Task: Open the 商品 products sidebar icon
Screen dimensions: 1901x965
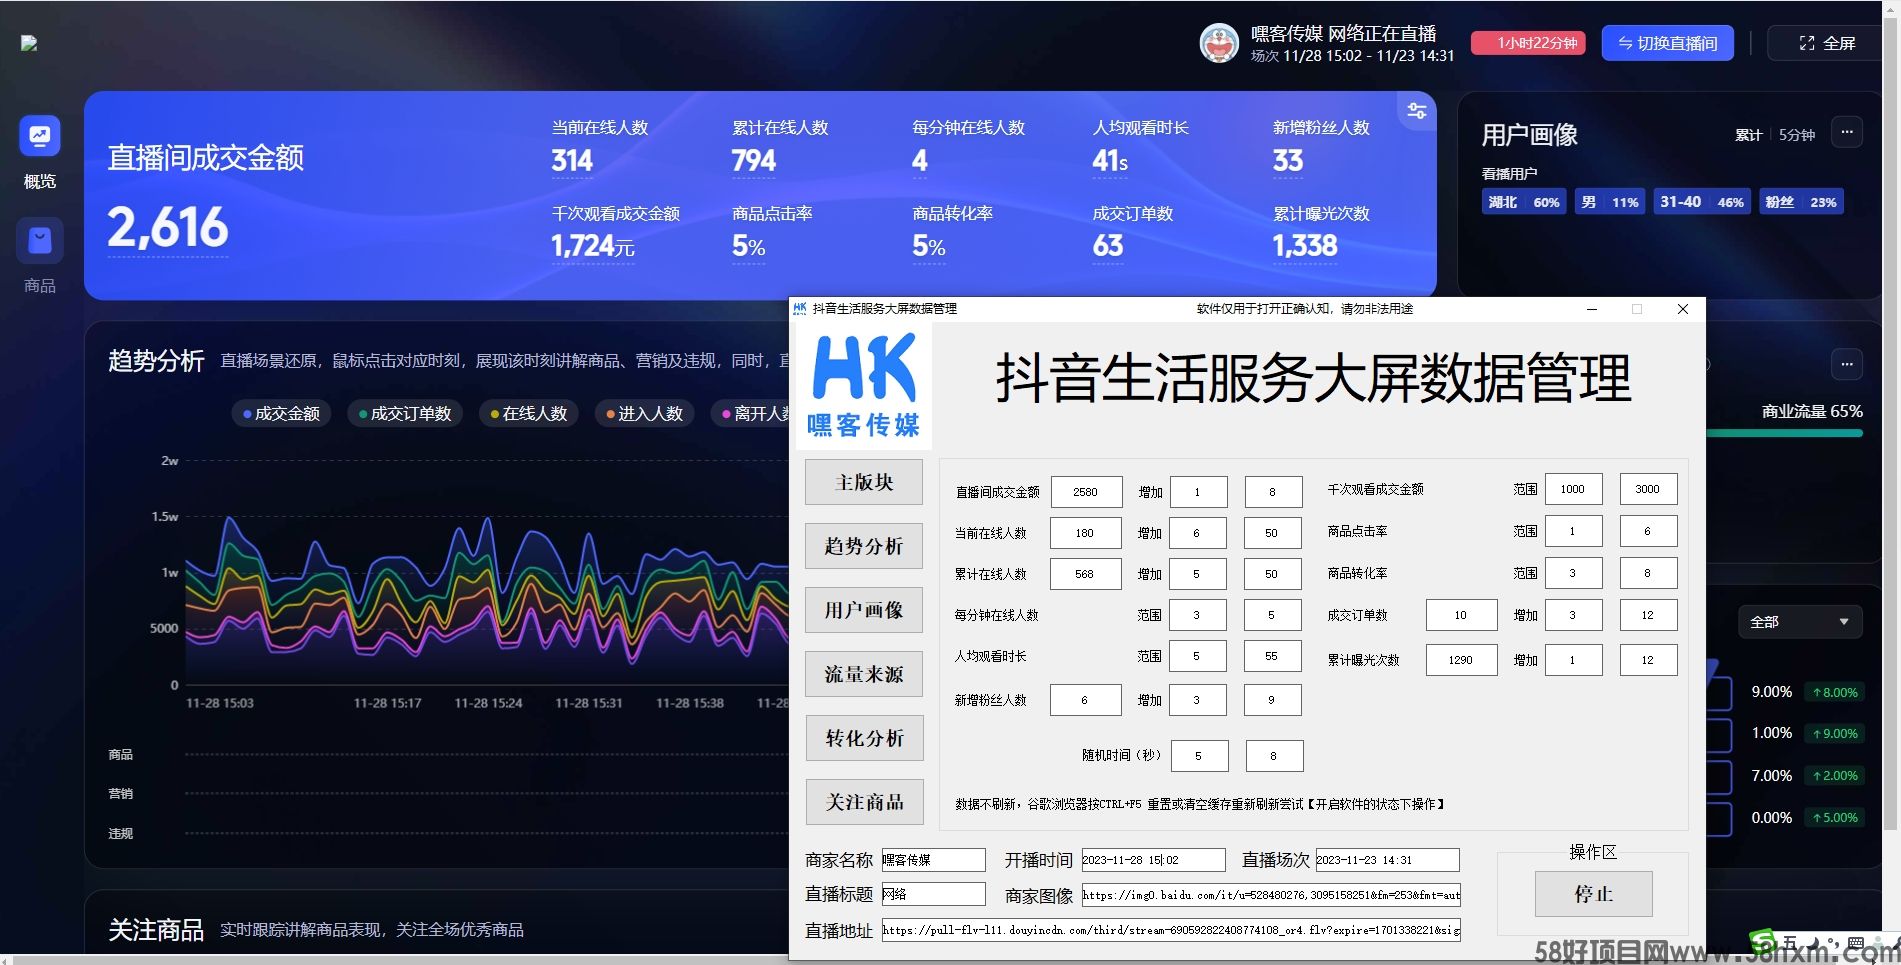Action: pos(40,240)
